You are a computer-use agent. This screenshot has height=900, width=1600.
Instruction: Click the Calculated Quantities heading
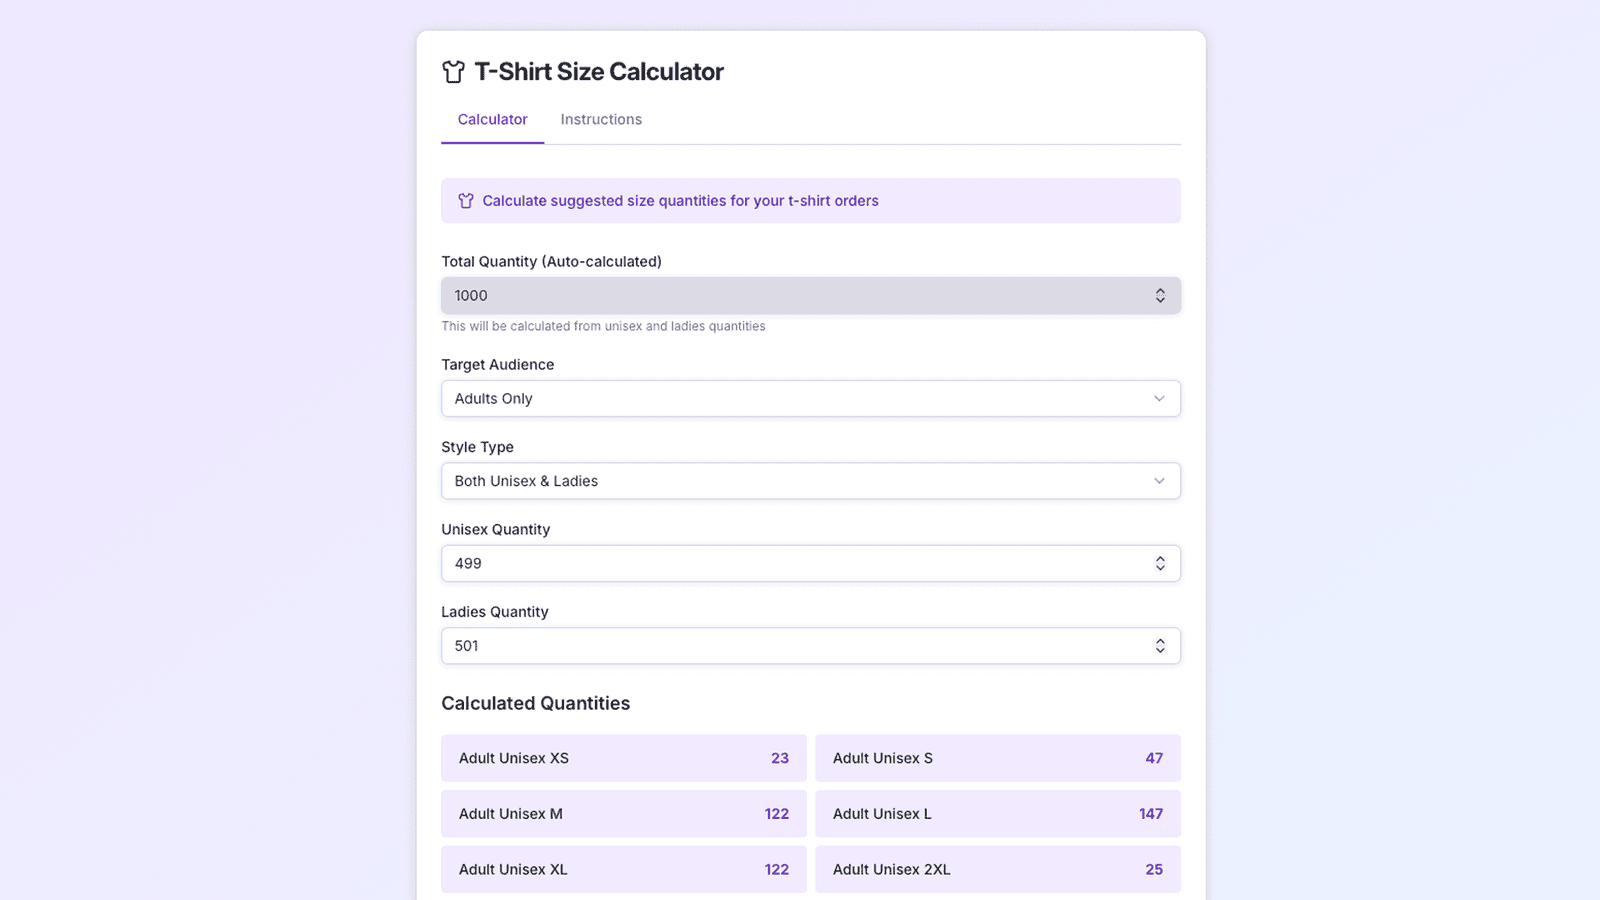pos(535,703)
